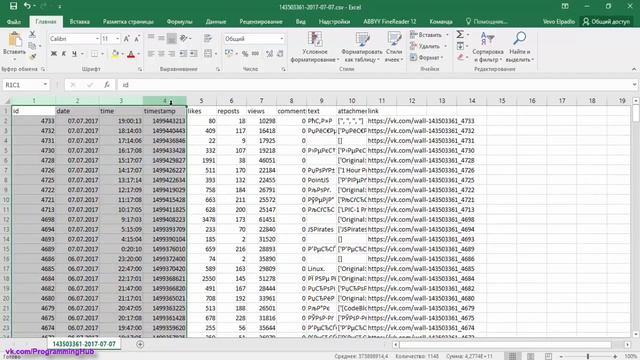
Task: Click the Fill down icon
Action: 460,46
